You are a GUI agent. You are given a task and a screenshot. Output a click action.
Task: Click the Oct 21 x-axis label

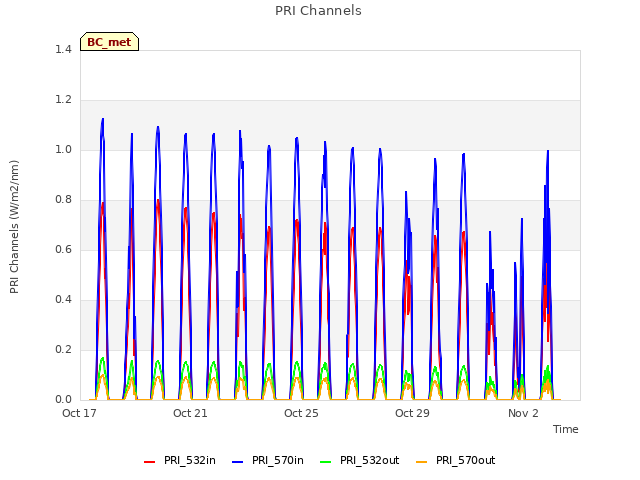click(x=190, y=413)
